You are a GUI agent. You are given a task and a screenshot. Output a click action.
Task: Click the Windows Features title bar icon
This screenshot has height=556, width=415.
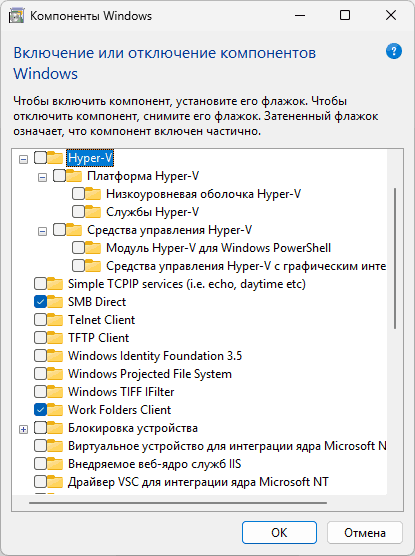[x=16, y=16]
